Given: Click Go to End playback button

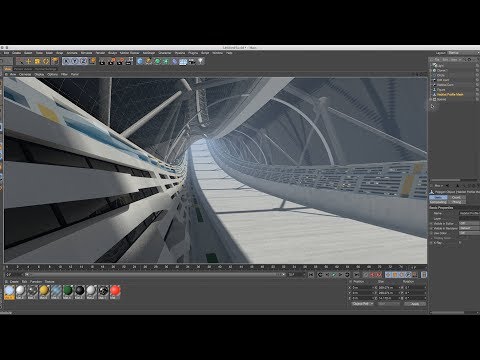Looking at the screenshot, I should [356, 275].
